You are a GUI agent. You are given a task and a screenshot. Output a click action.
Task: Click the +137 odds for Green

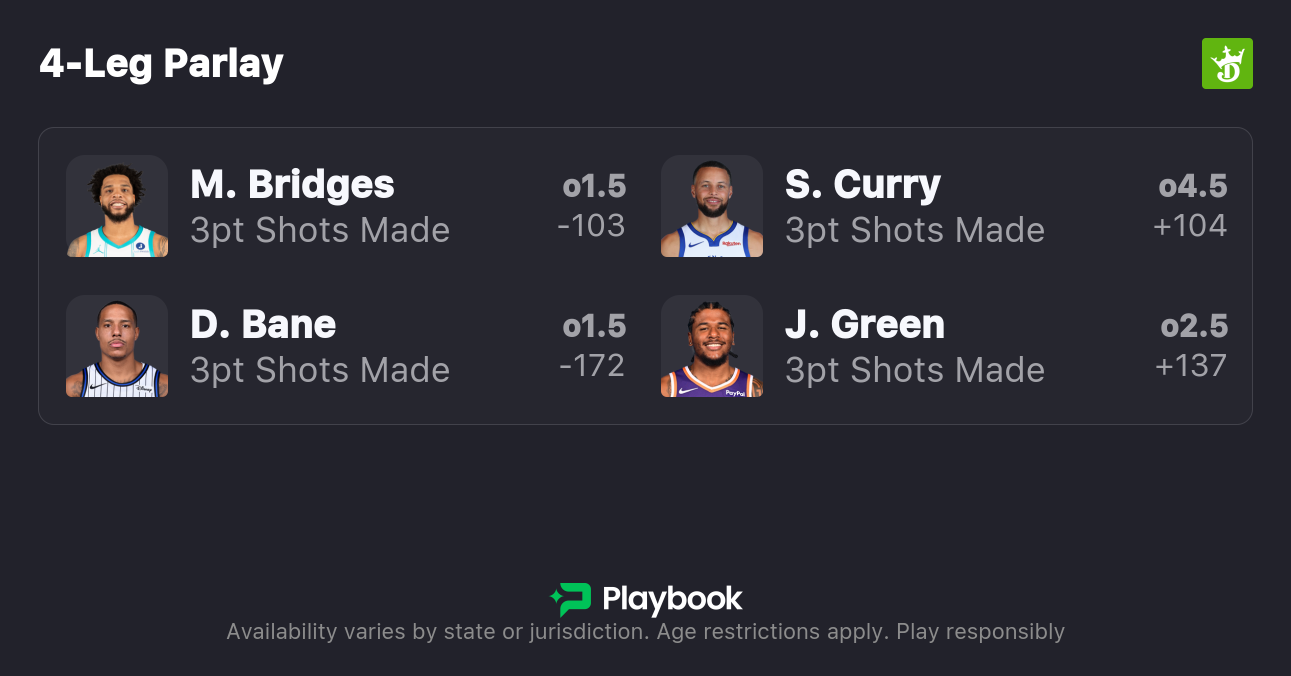tap(1190, 366)
